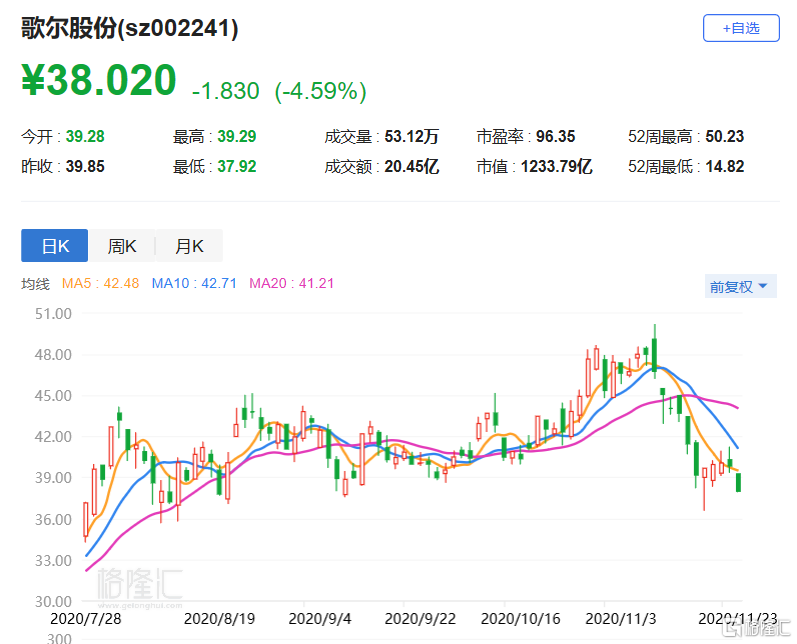Click the 52周最低 value 14.82
This screenshot has height=644, width=797.
(x=724, y=166)
